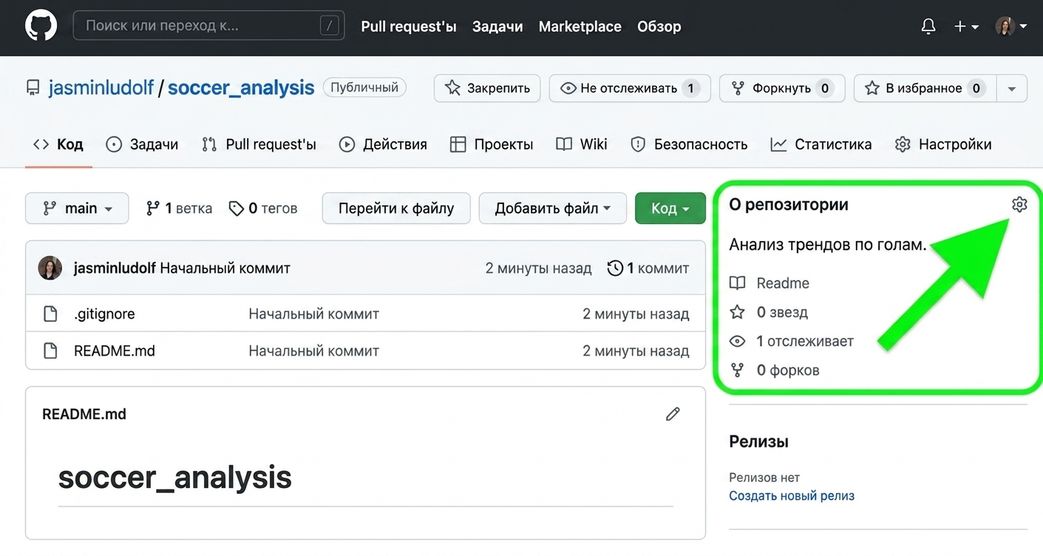Open the green Код dropdown button
1043x556 pixels.
coord(670,208)
